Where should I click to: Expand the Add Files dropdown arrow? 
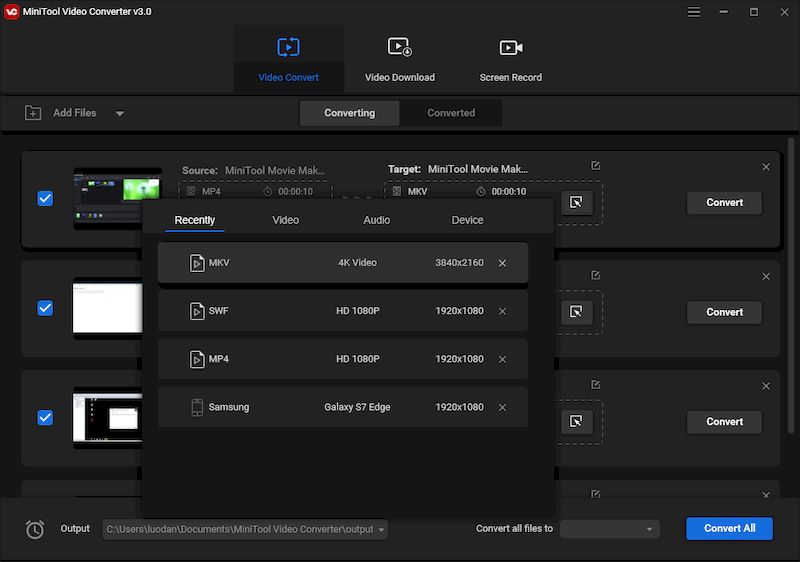click(x=119, y=113)
